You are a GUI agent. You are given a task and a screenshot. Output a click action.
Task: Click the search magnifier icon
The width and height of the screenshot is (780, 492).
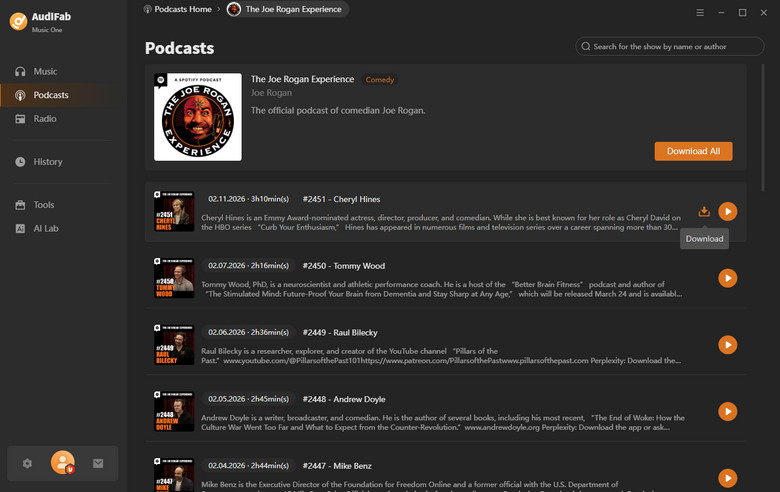coord(586,46)
